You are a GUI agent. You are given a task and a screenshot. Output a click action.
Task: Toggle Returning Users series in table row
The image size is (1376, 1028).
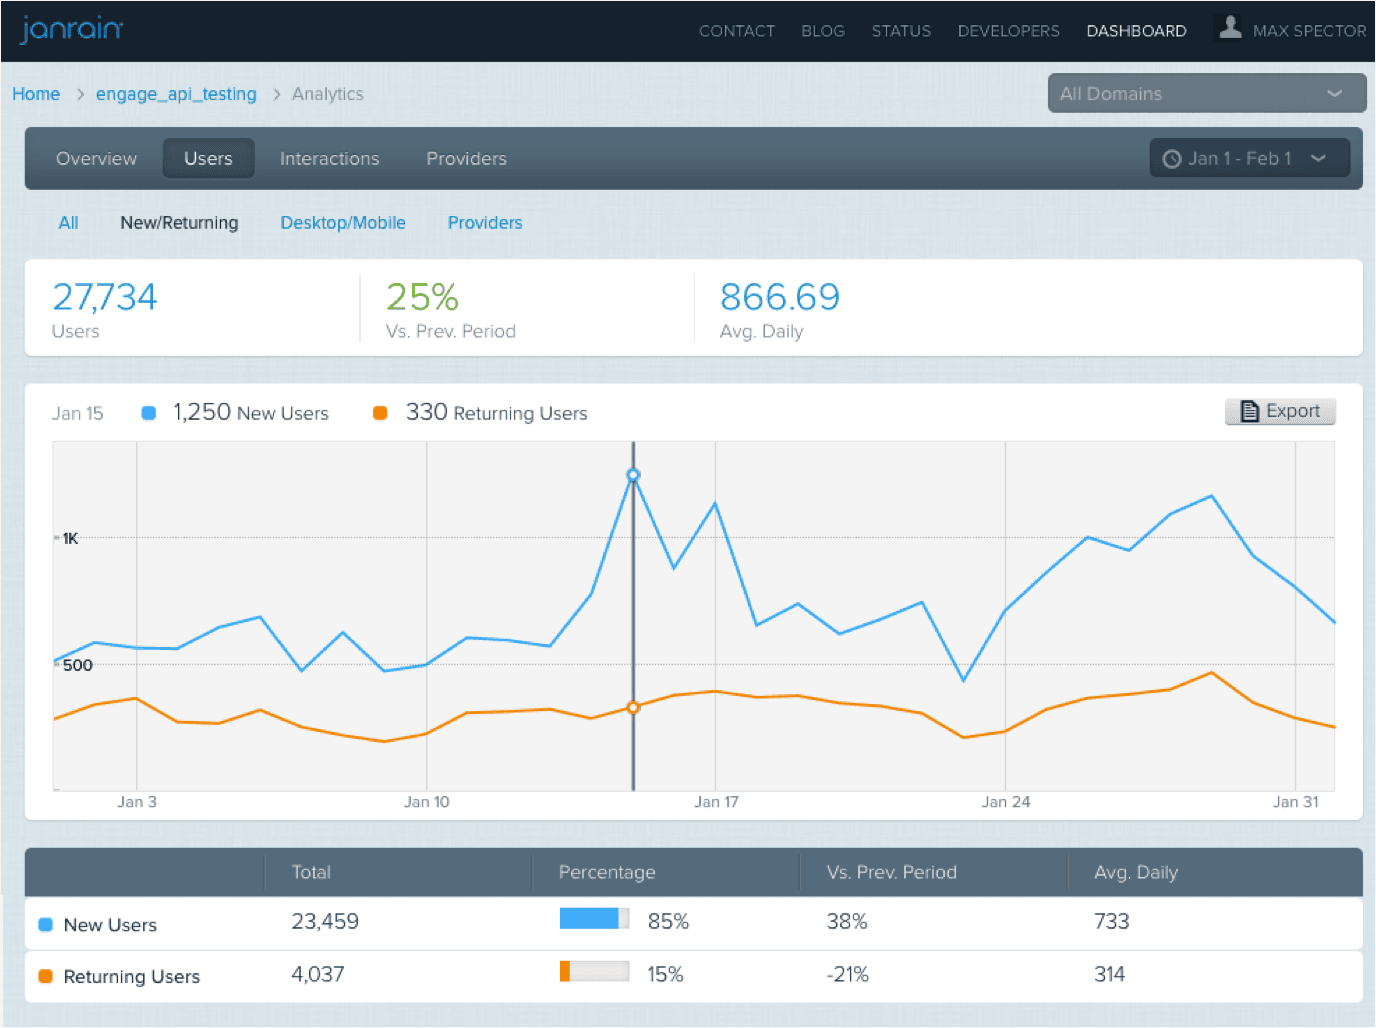tap(46, 977)
